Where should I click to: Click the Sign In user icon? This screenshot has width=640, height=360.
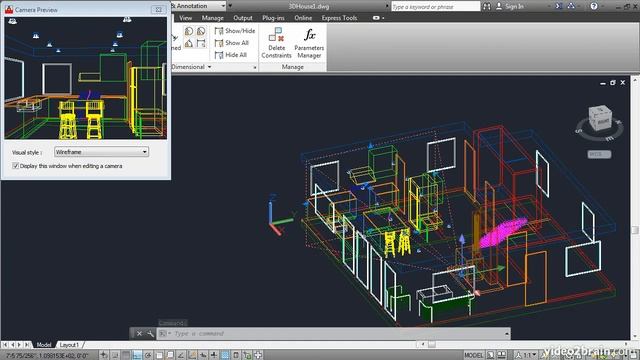(x=499, y=6)
